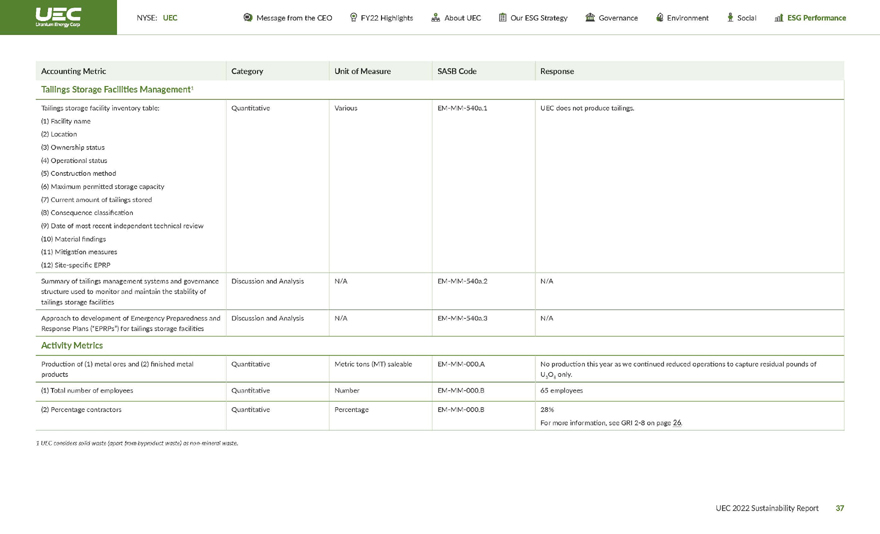Open the UEC Uranium Energy Corp logo
This screenshot has width=880, height=534.
(58, 17)
